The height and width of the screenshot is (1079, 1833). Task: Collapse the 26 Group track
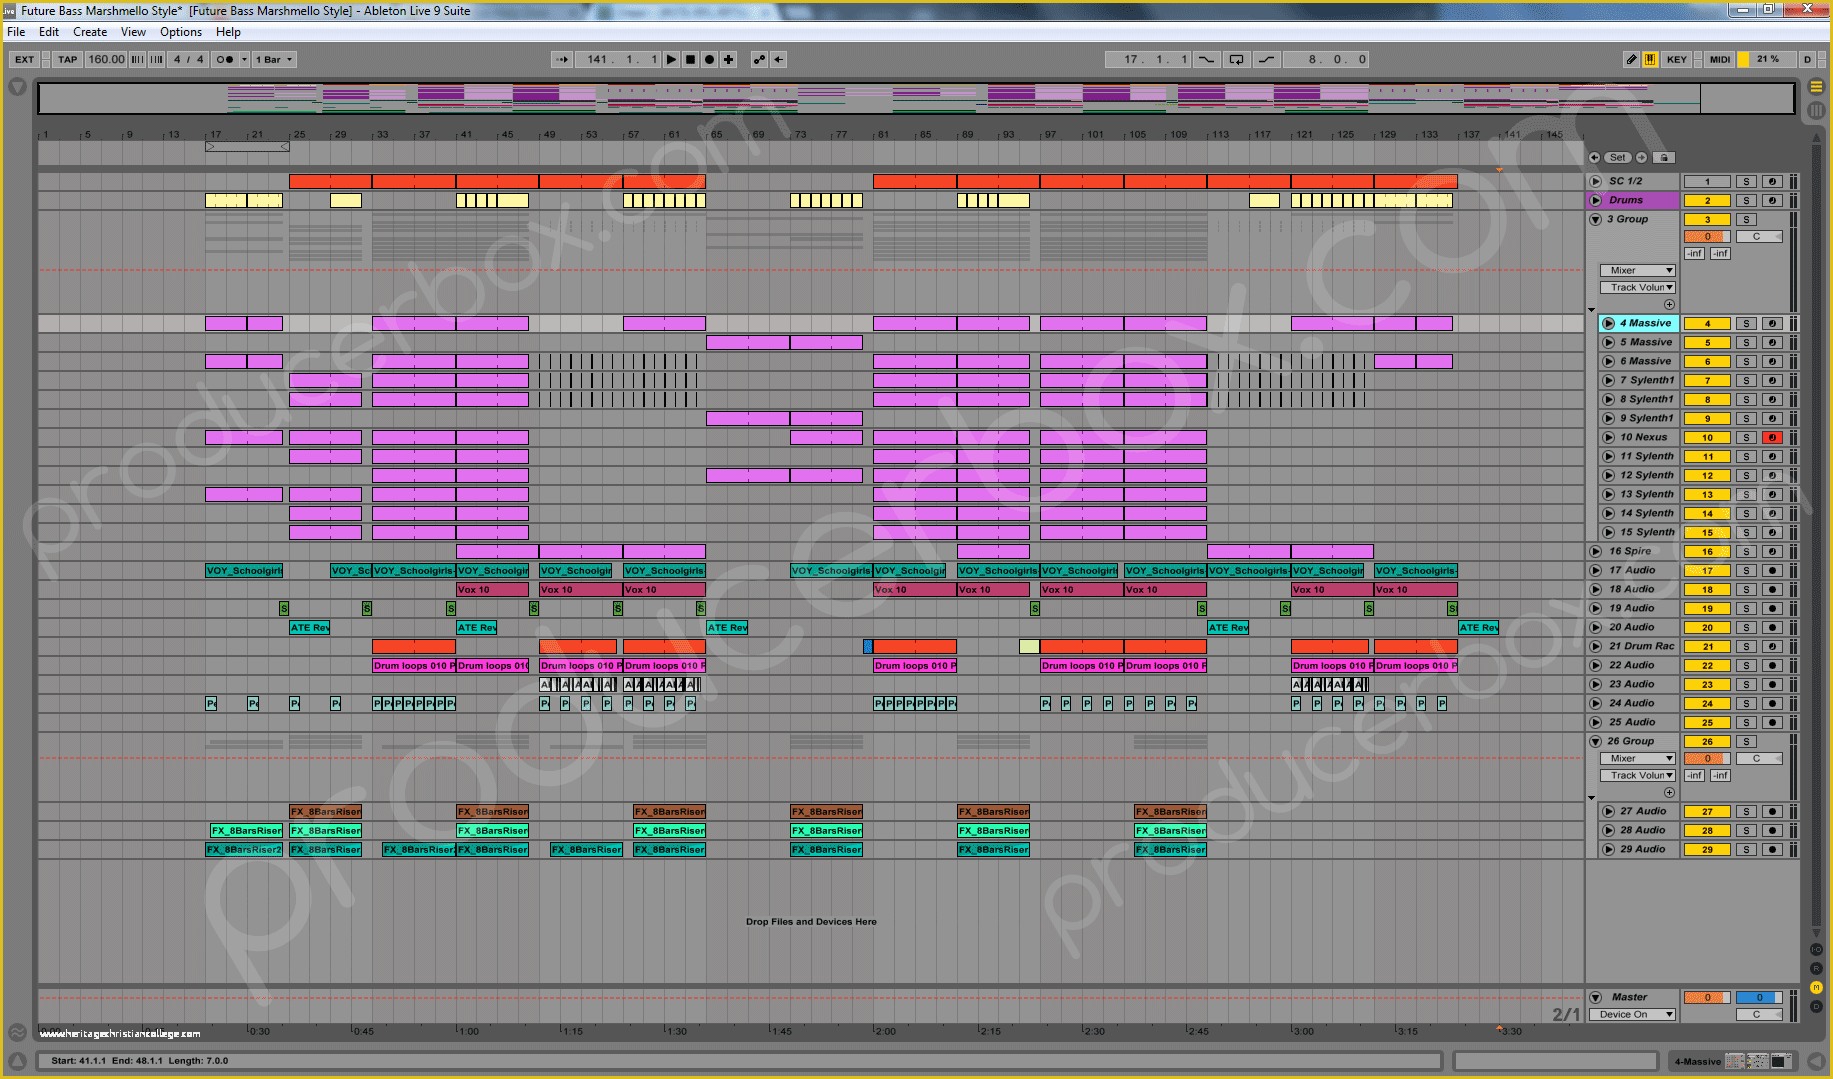(x=1595, y=741)
